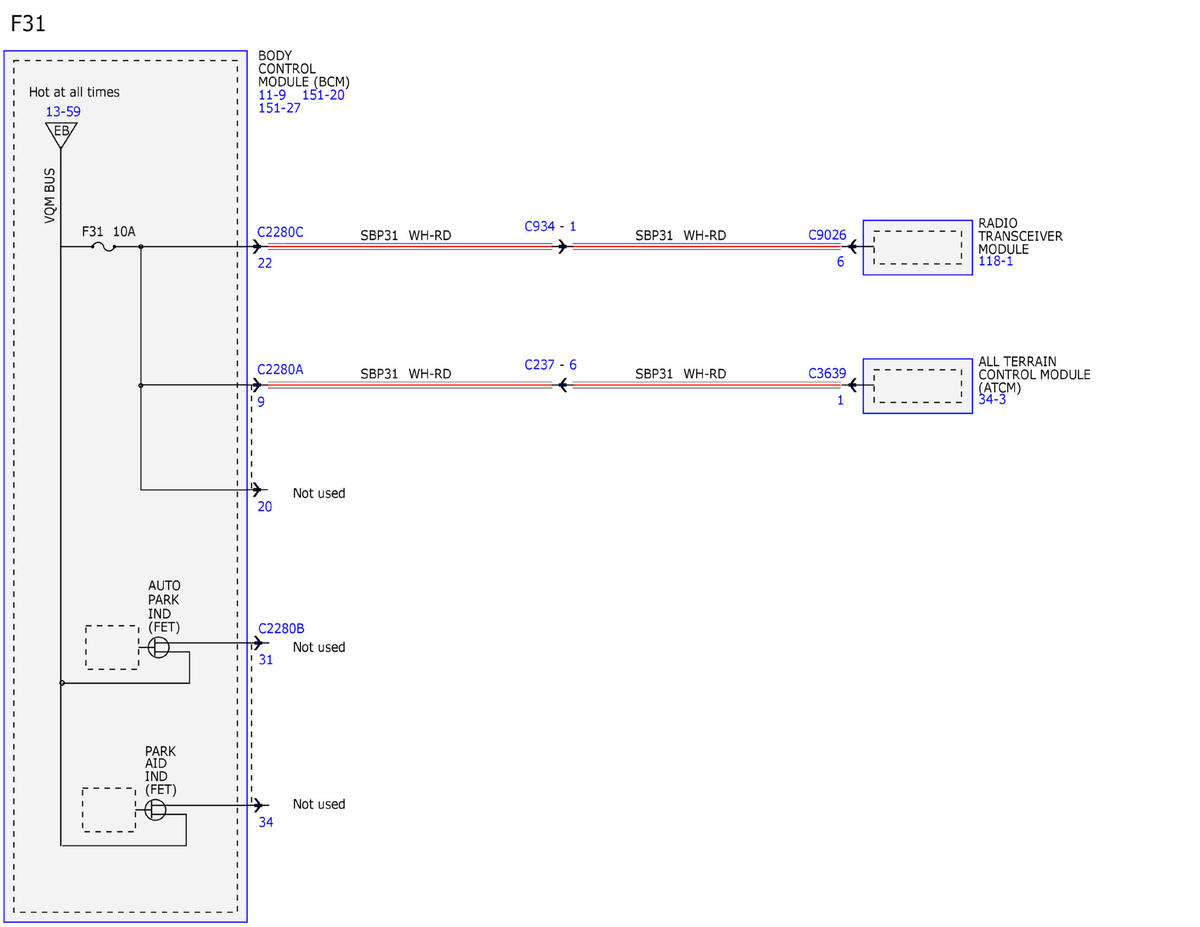This screenshot has height=927, width=1200.
Task: Follow the 118-1 Radio Transceiver Module link
Action: pyautogui.click(x=996, y=262)
